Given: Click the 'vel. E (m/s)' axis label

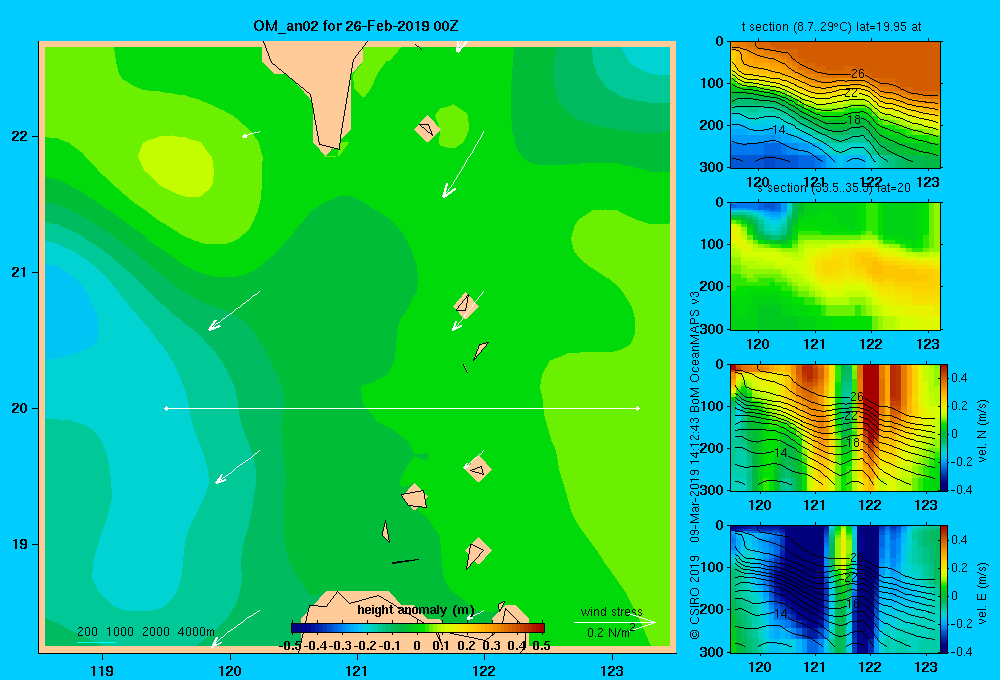Looking at the screenshot, I should coord(983,593).
